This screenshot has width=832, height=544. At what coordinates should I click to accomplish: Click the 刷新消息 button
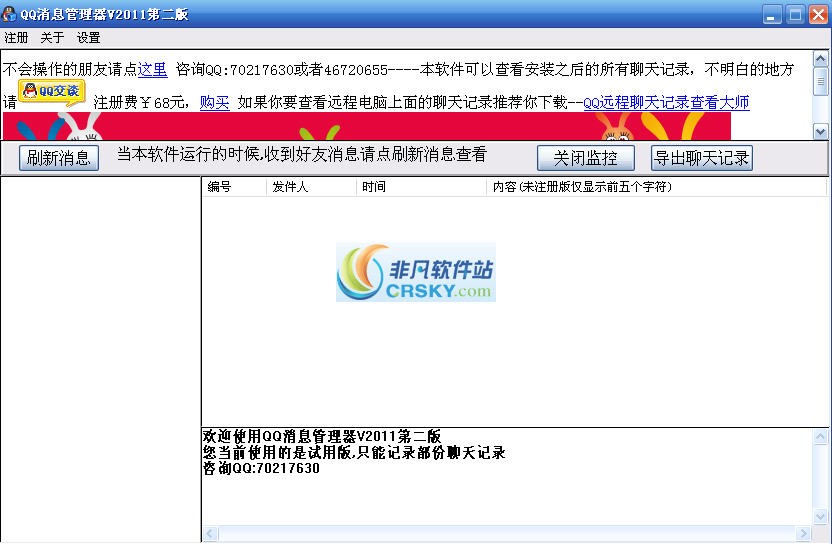click(x=59, y=158)
